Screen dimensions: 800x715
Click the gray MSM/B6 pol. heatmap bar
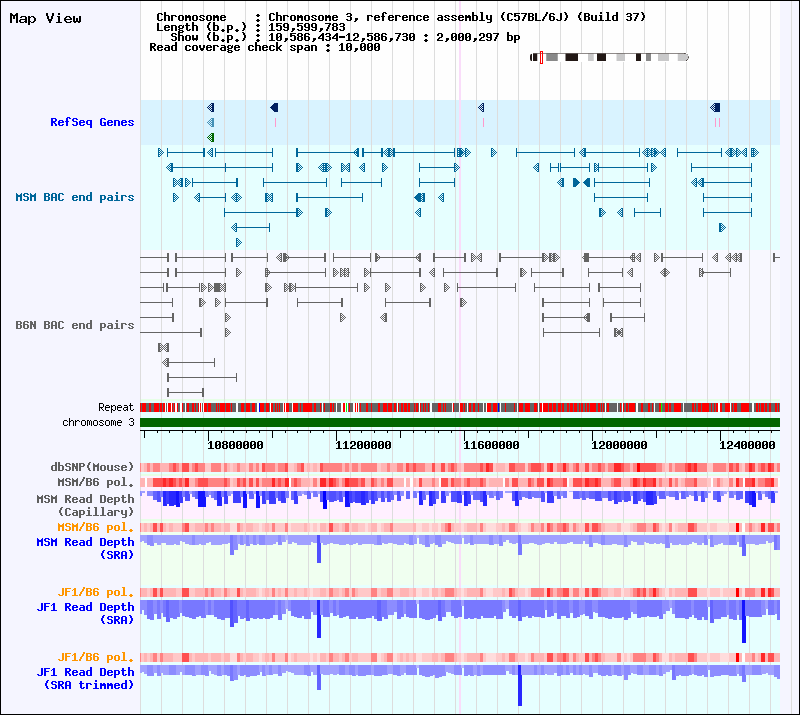point(460,482)
